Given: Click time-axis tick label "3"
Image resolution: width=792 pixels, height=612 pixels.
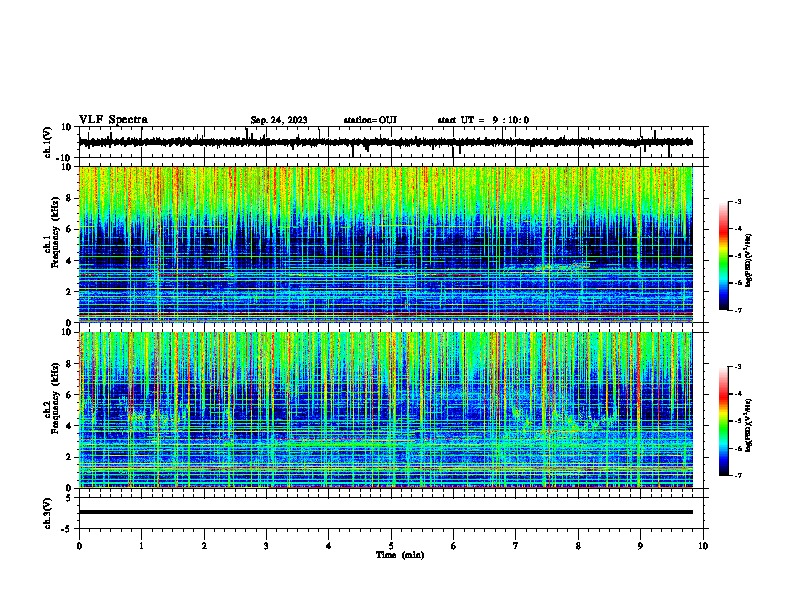Looking at the screenshot, I should pyautogui.click(x=267, y=546).
